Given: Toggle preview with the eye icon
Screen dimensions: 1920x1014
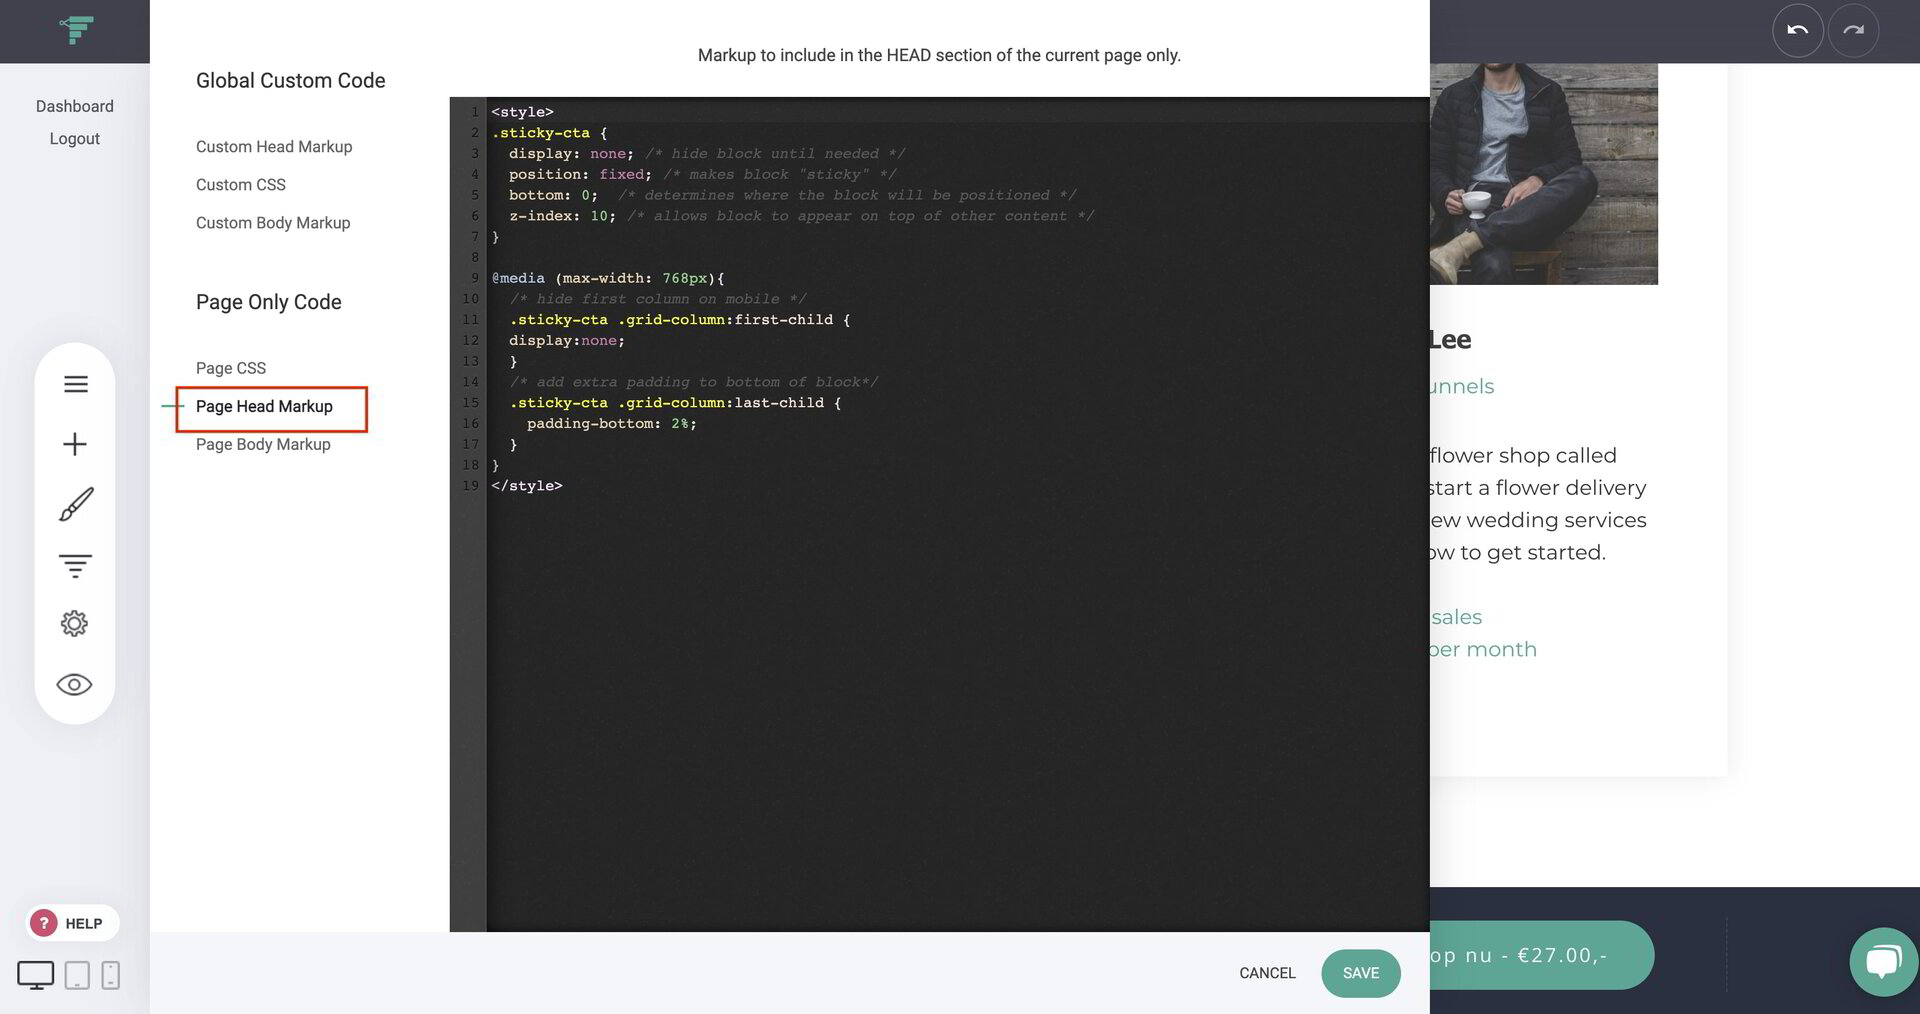Looking at the screenshot, I should pyautogui.click(x=75, y=684).
